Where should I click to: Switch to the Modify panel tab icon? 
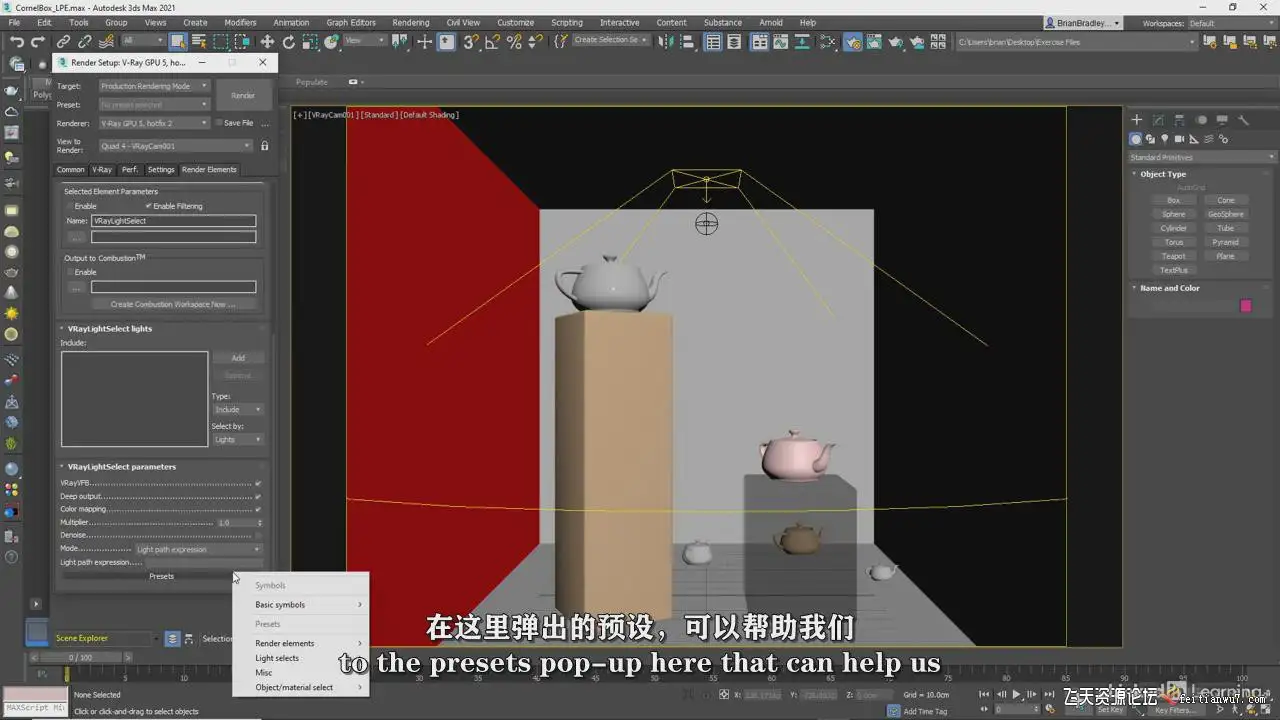click(x=1158, y=120)
